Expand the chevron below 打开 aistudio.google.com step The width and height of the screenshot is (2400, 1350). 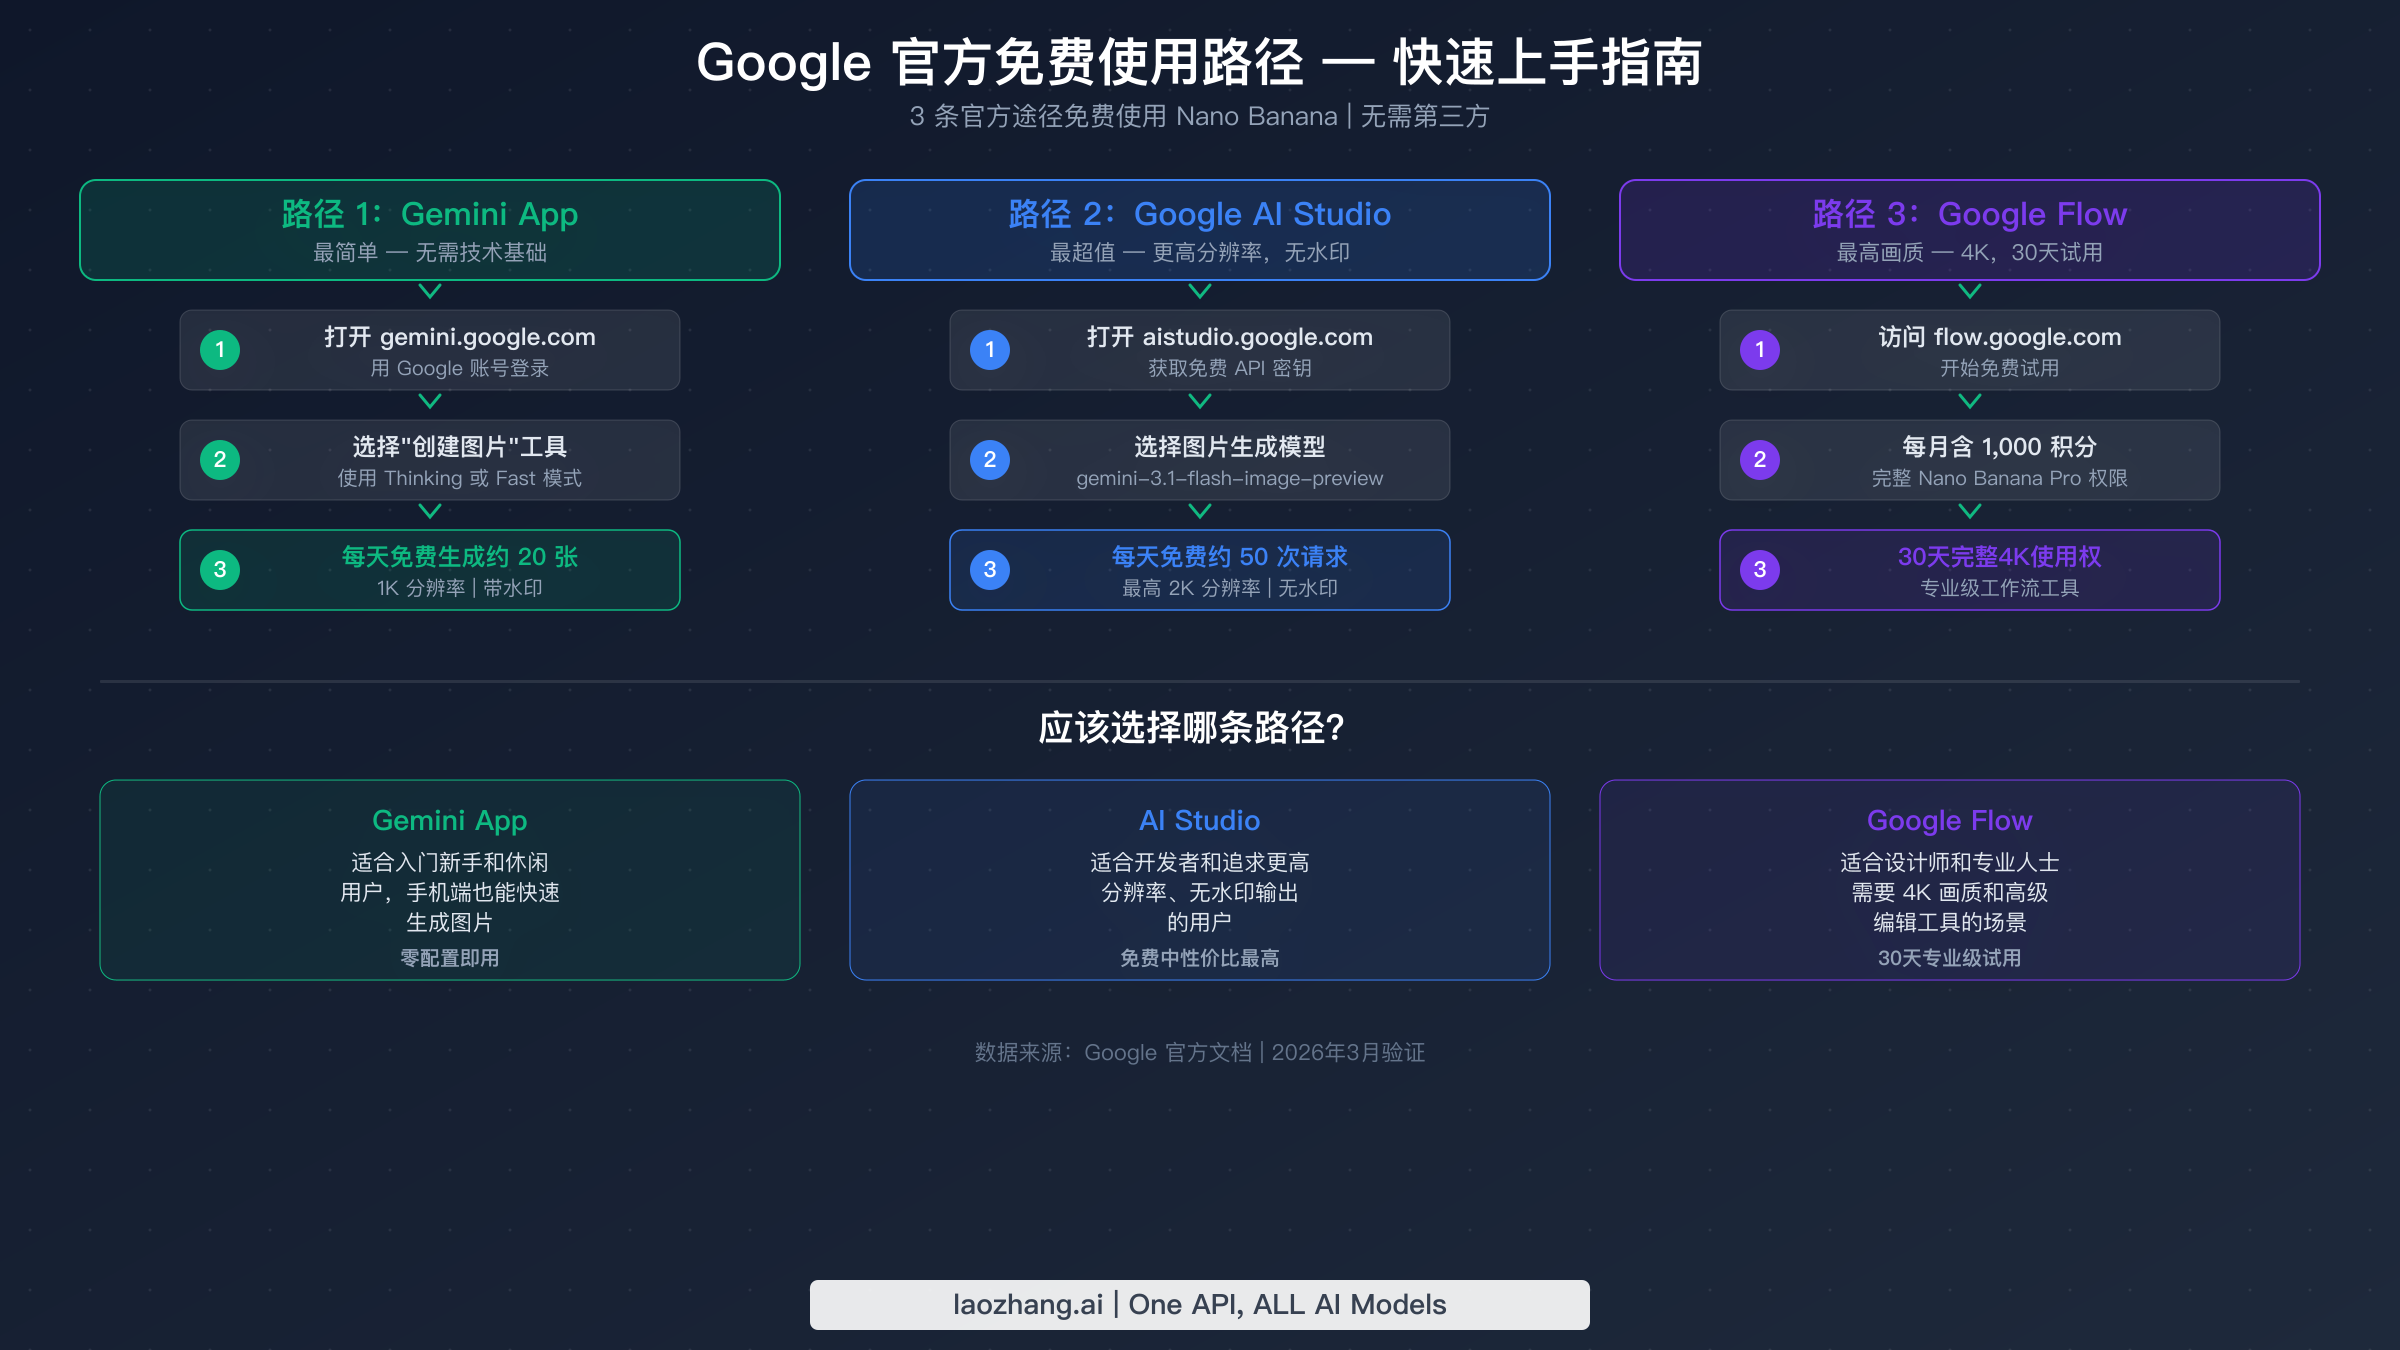click(1199, 401)
